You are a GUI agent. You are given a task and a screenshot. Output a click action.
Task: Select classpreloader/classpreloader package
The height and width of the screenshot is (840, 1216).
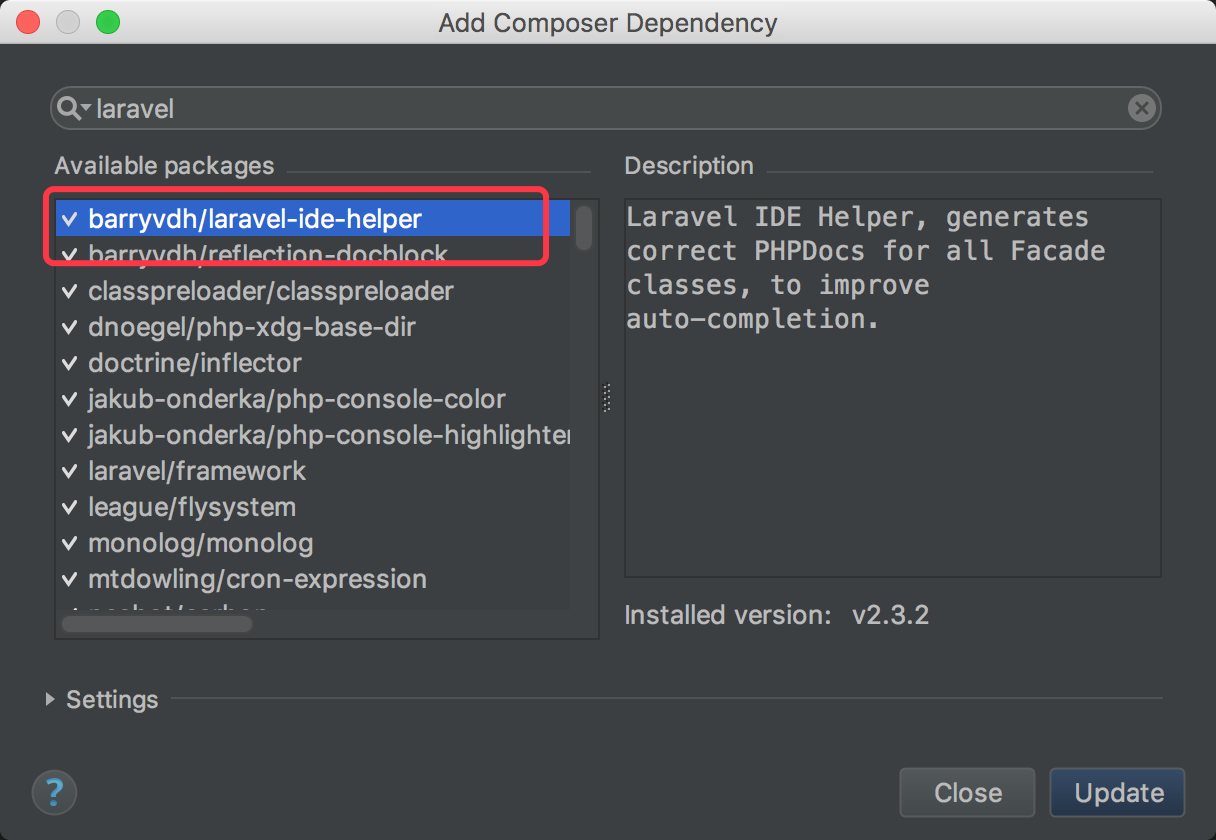point(313,291)
